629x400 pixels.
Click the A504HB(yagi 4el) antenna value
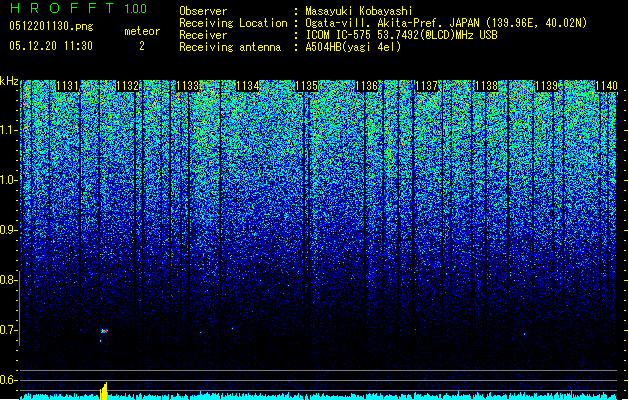(x=353, y=47)
